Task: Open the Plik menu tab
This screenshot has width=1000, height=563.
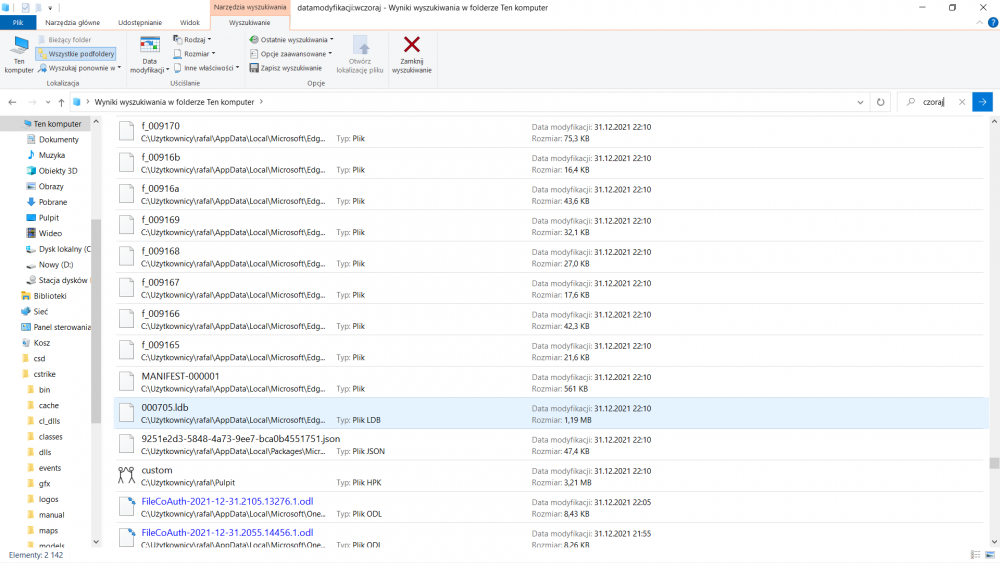Action: [18, 22]
